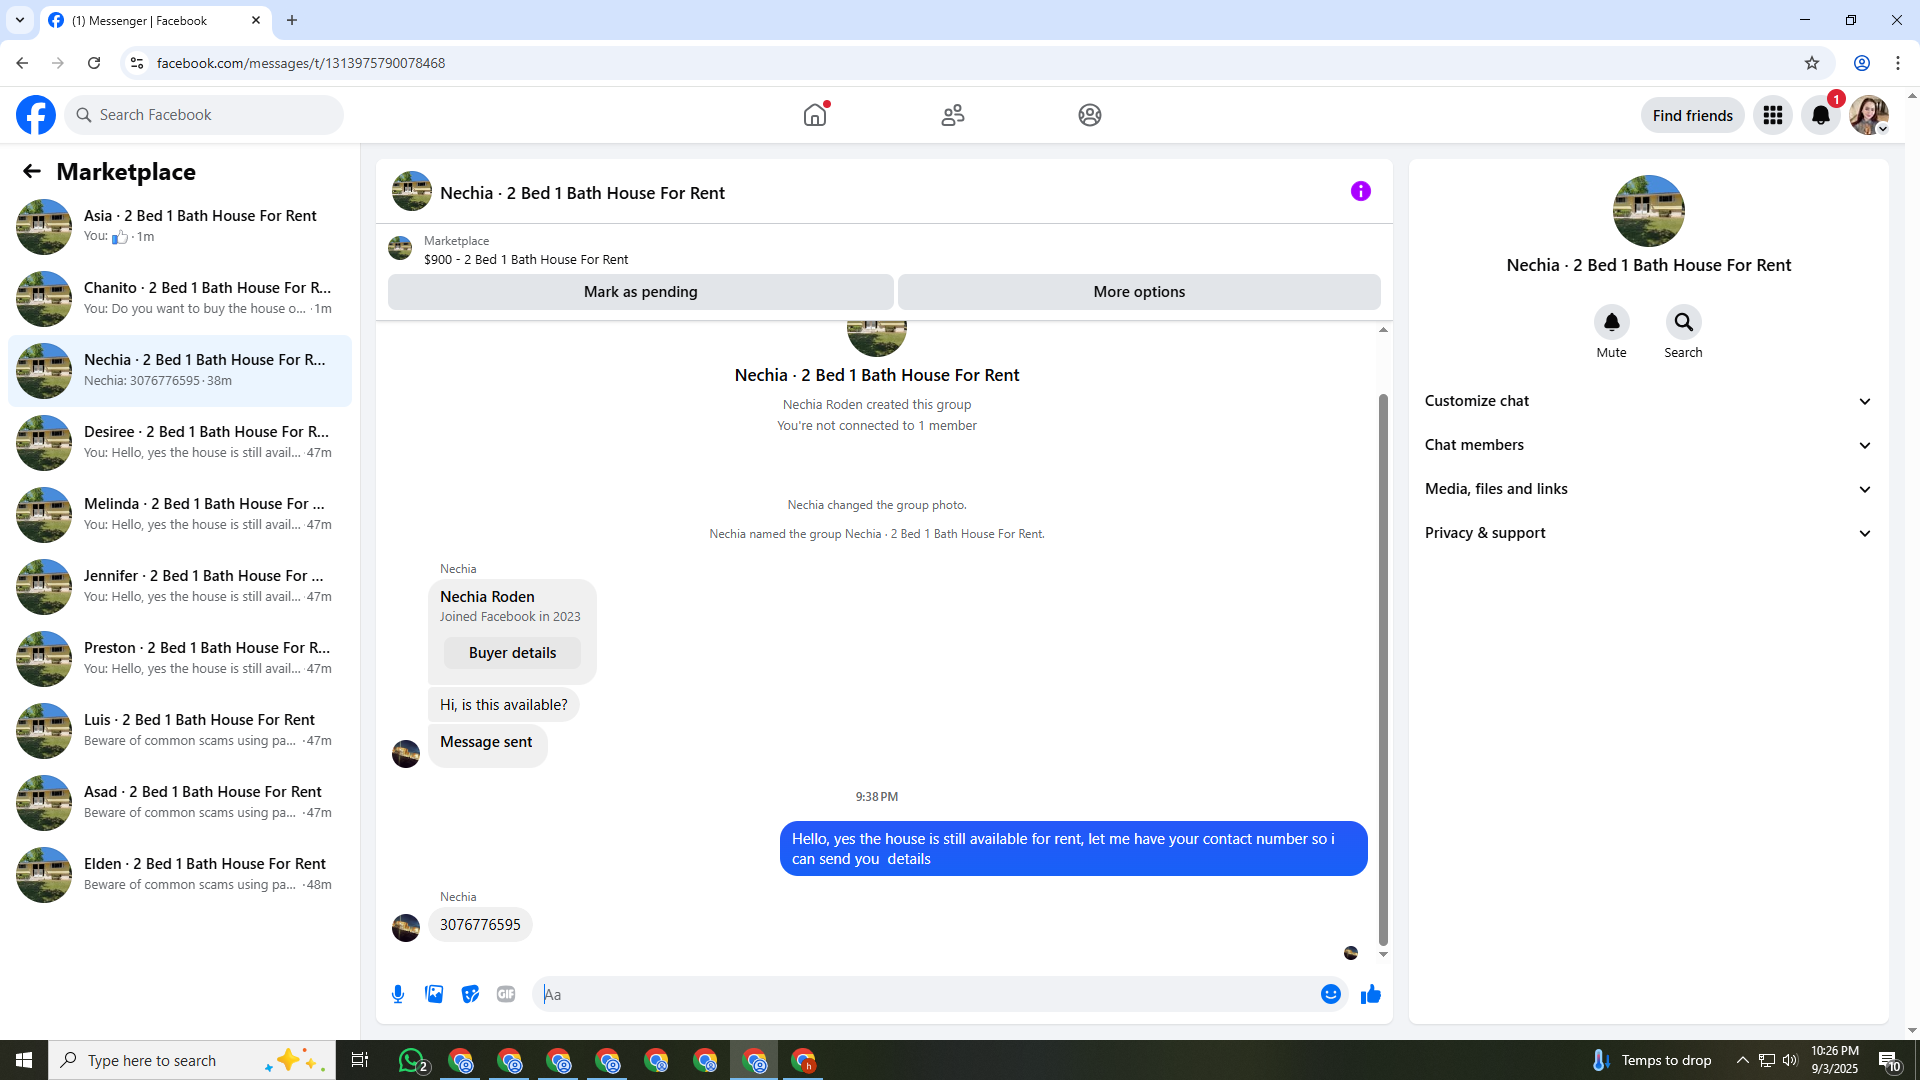Open conversation information purple icon
This screenshot has height=1080, width=1920.
pos(1361,191)
